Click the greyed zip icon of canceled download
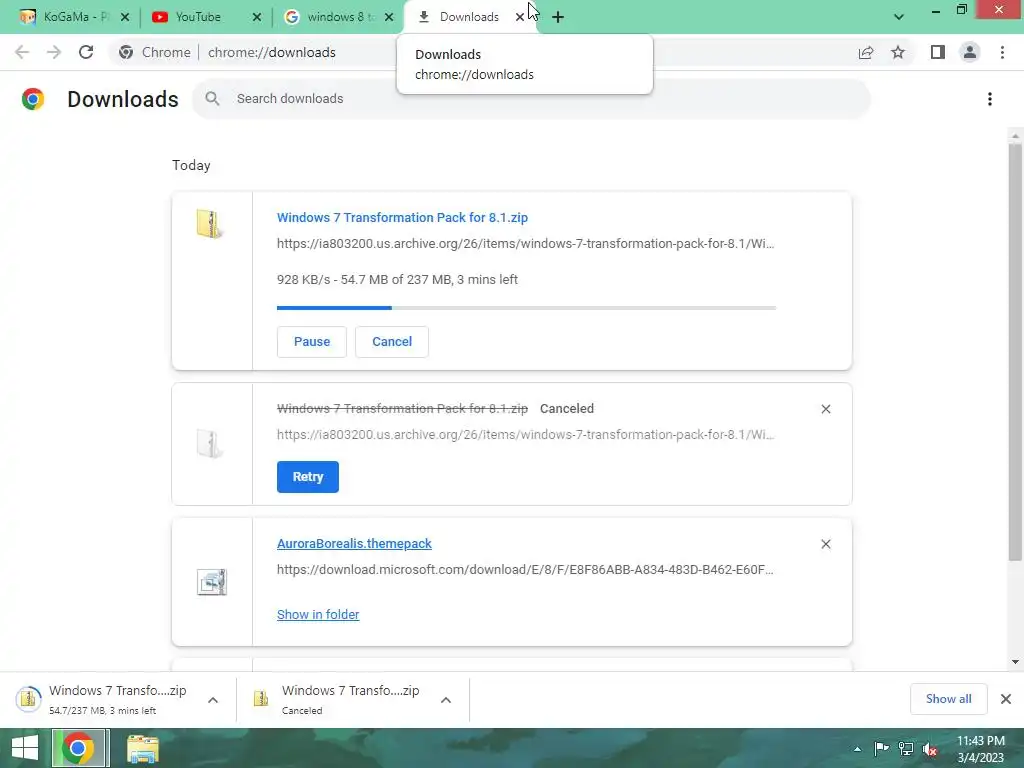The image size is (1024, 768). [x=210, y=443]
